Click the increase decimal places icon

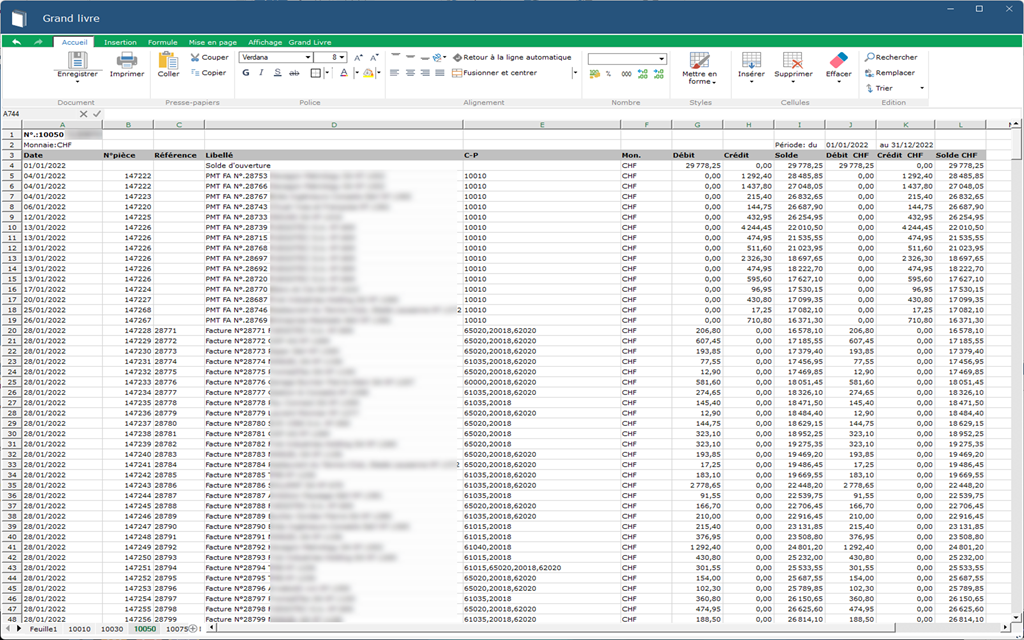(x=643, y=74)
